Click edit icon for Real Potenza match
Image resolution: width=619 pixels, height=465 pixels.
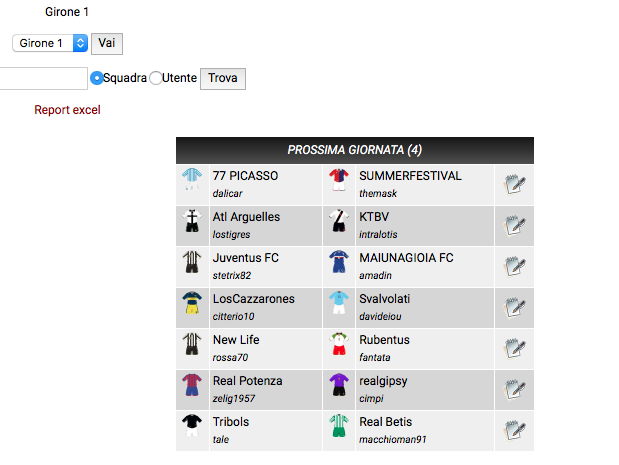click(x=515, y=389)
